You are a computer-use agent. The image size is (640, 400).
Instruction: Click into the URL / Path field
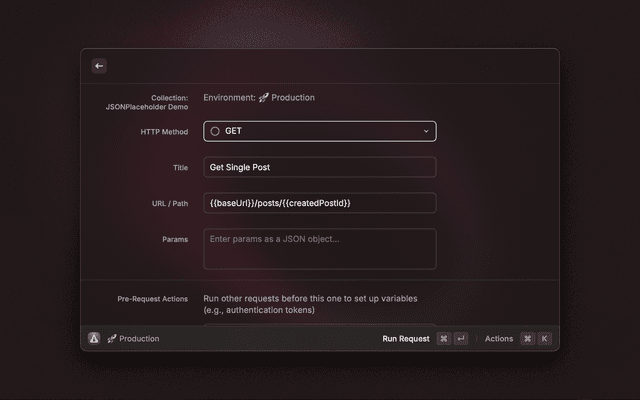click(x=319, y=203)
